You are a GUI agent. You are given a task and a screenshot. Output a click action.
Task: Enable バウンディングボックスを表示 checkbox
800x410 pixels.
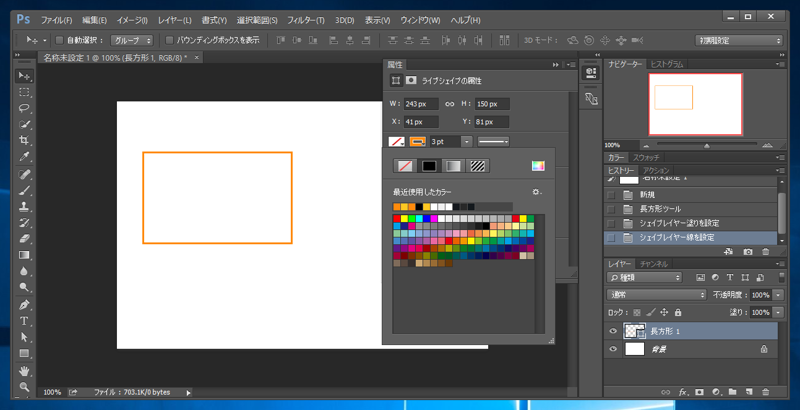click(x=169, y=40)
